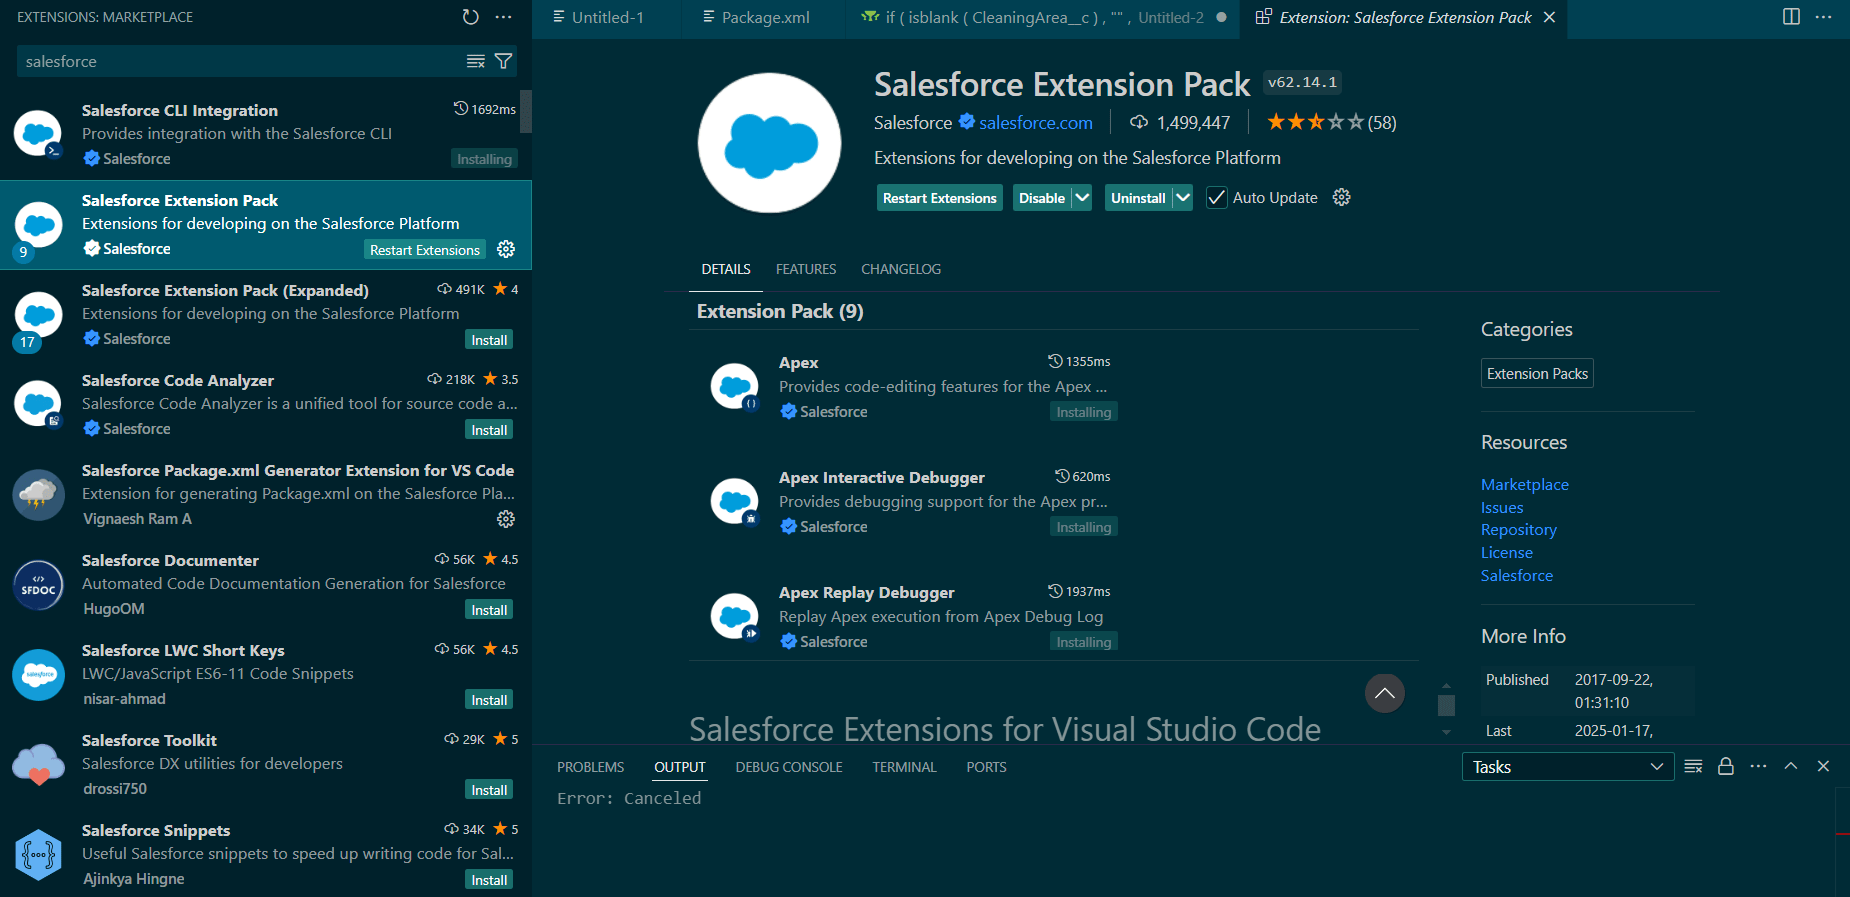Expand the Uninstall button dropdown arrow
Viewport: 1850px width, 897px height.
coord(1183,198)
